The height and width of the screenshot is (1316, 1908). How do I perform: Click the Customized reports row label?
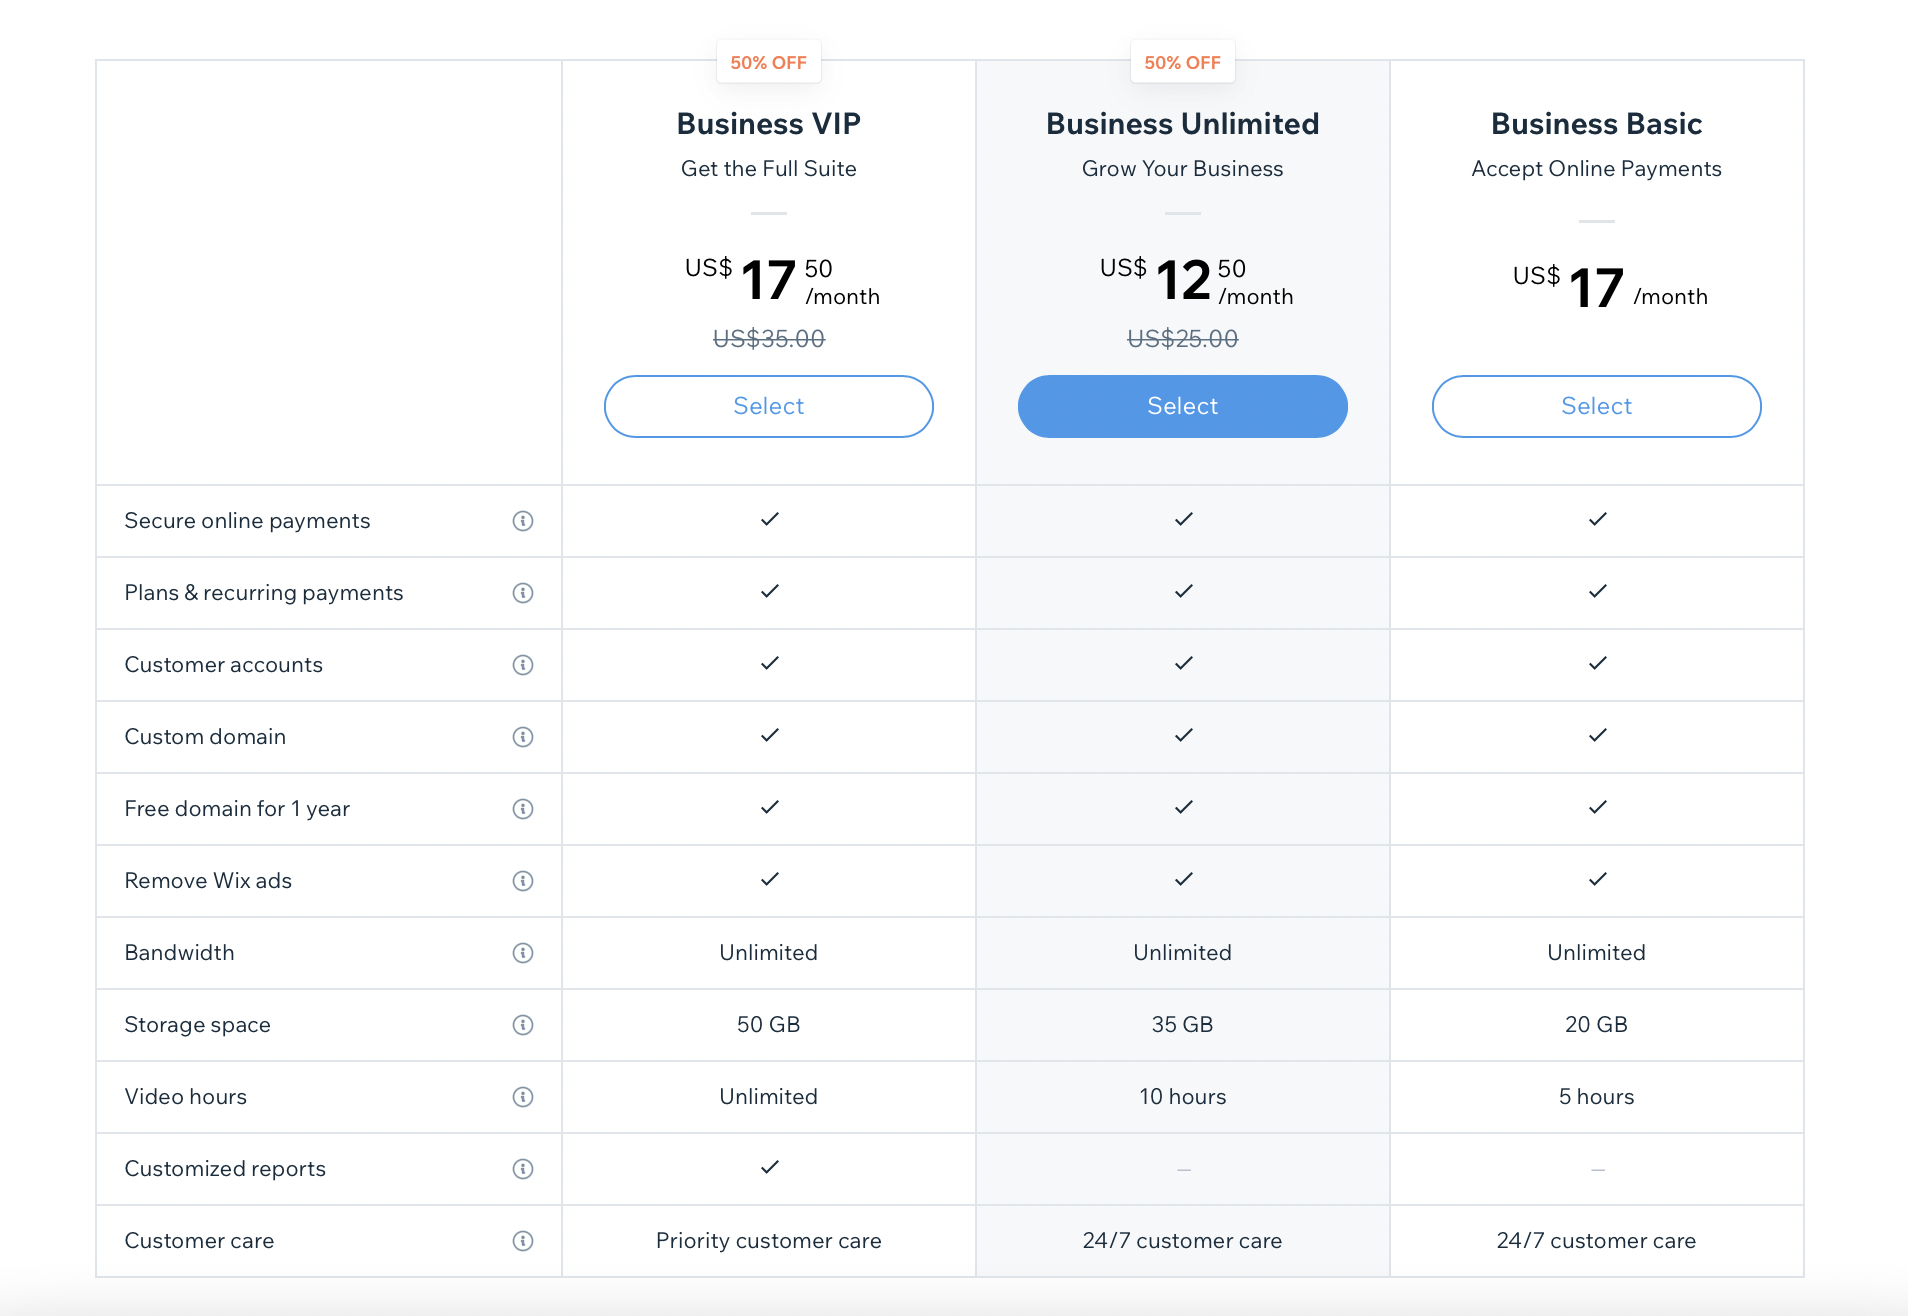pyautogui.click(x=225, y=1169)
